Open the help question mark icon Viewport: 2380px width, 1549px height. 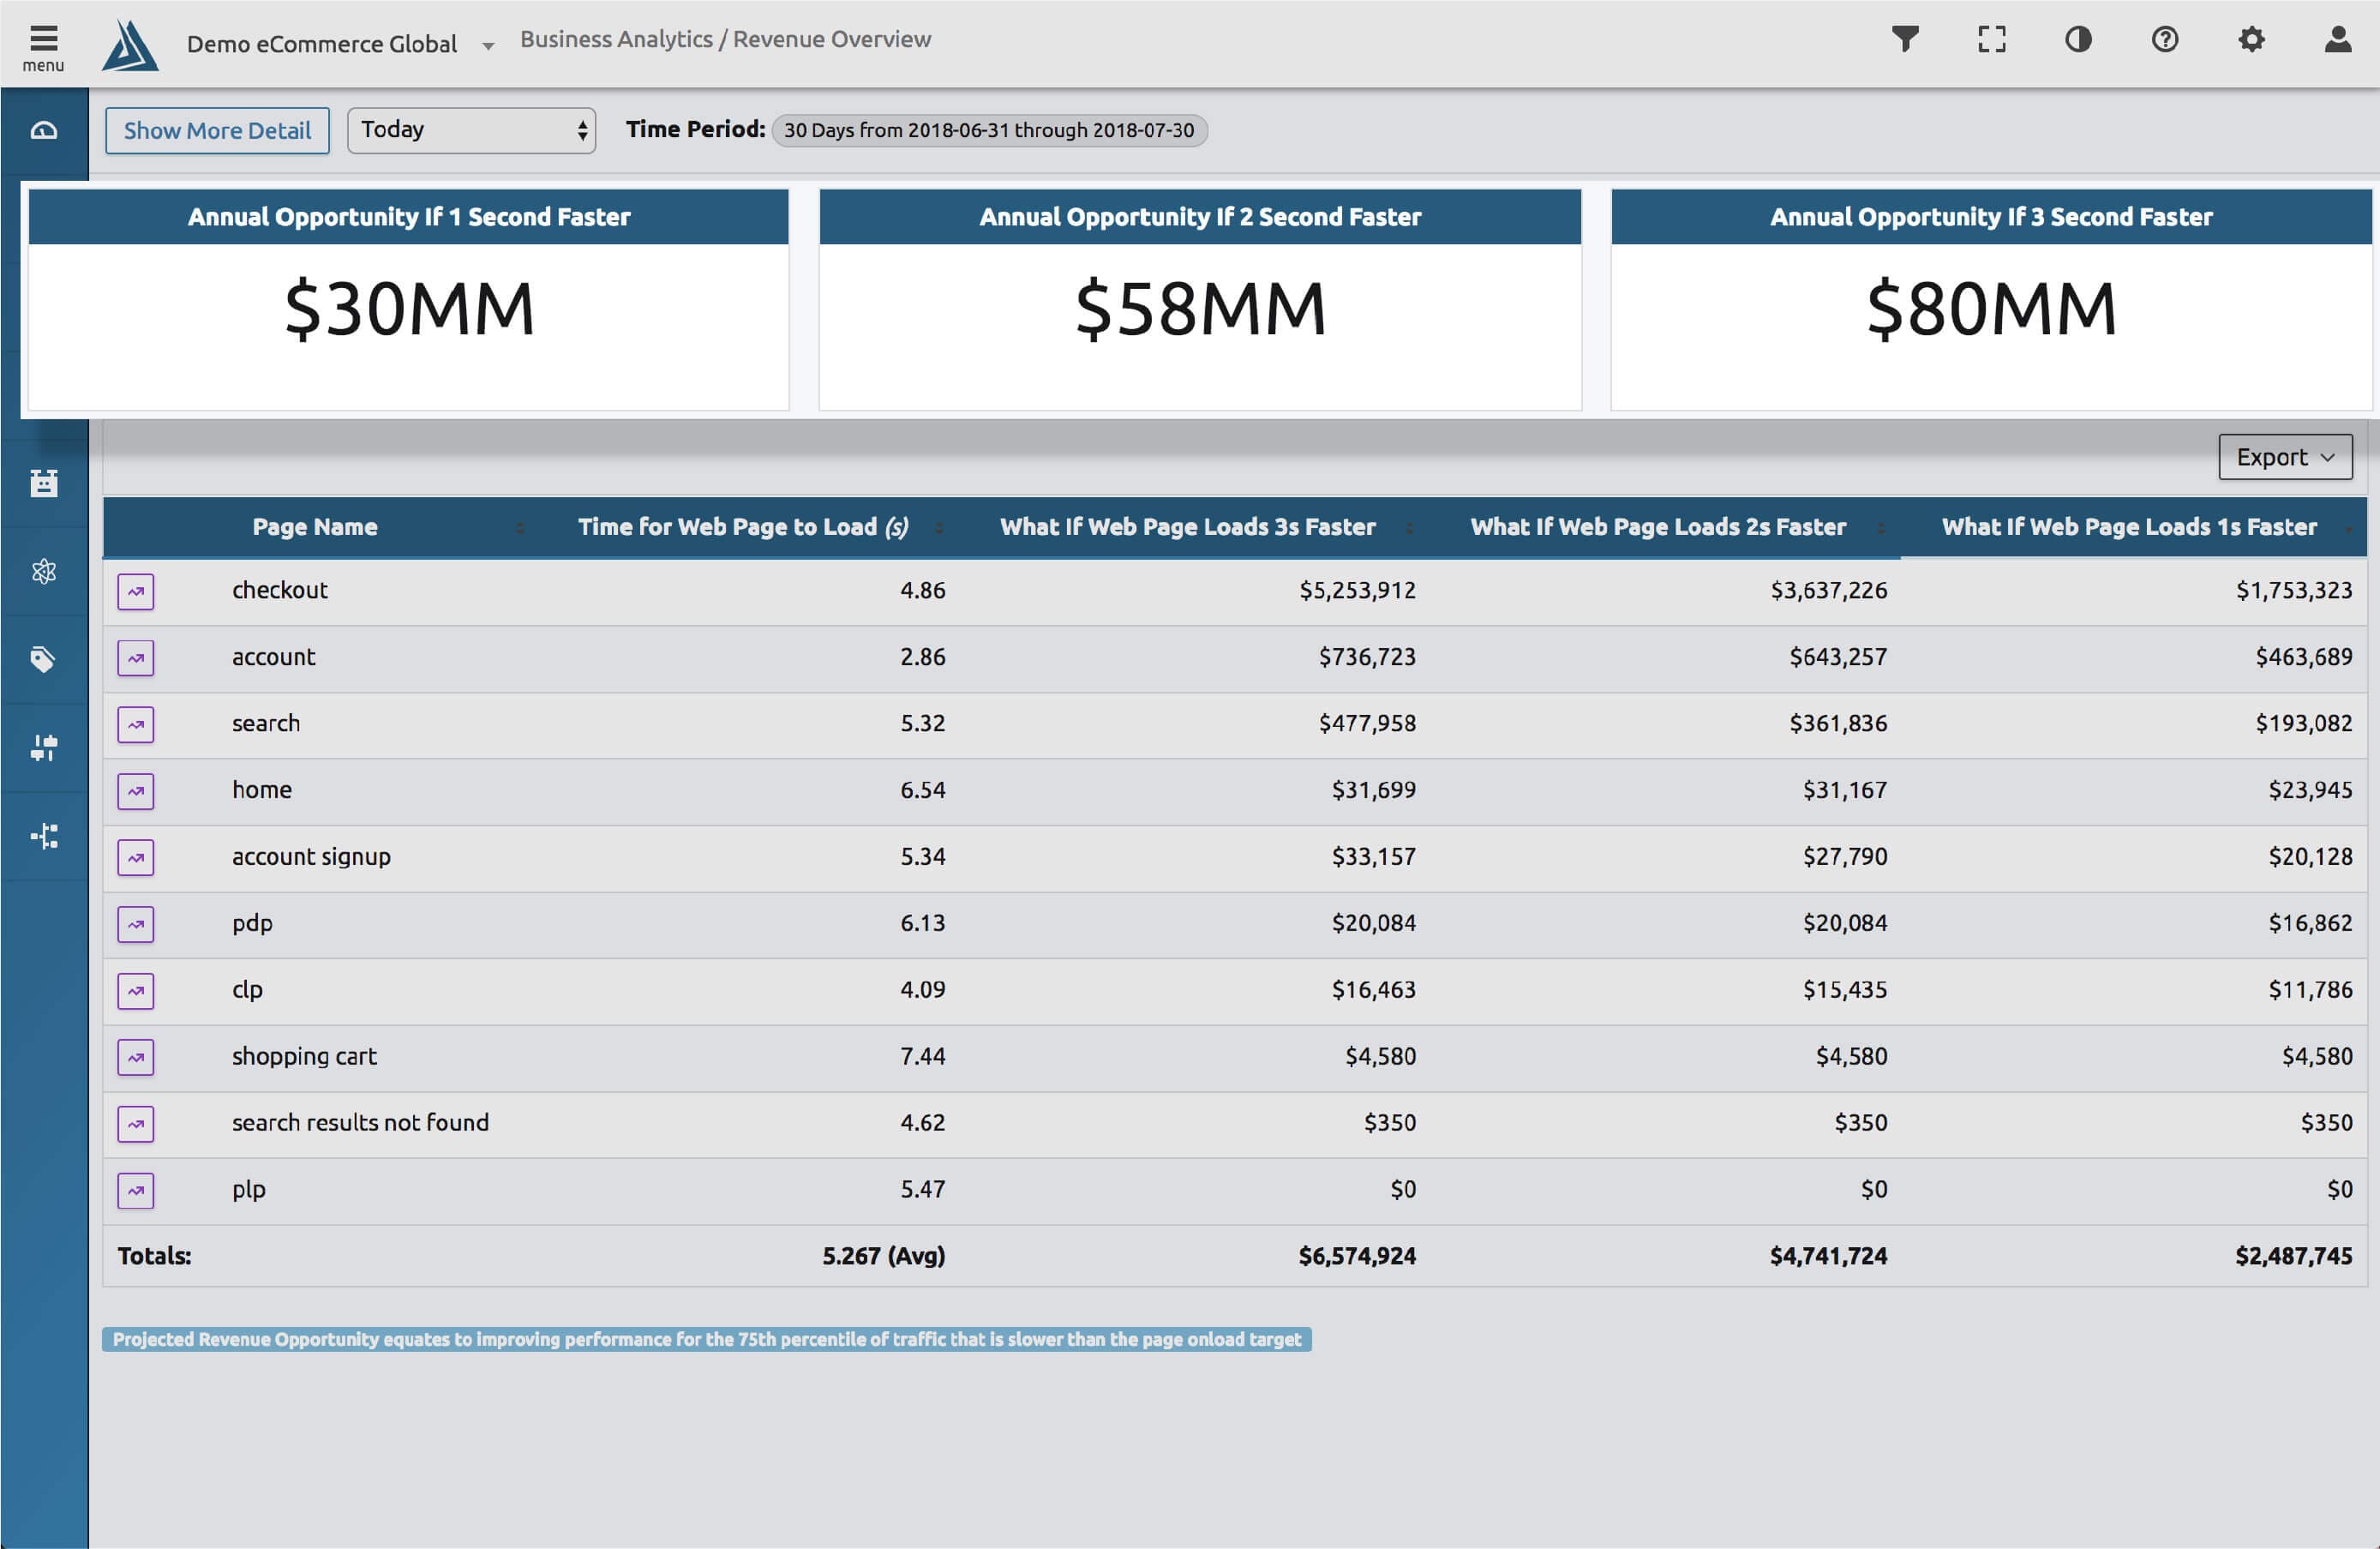coord(2164,39)
